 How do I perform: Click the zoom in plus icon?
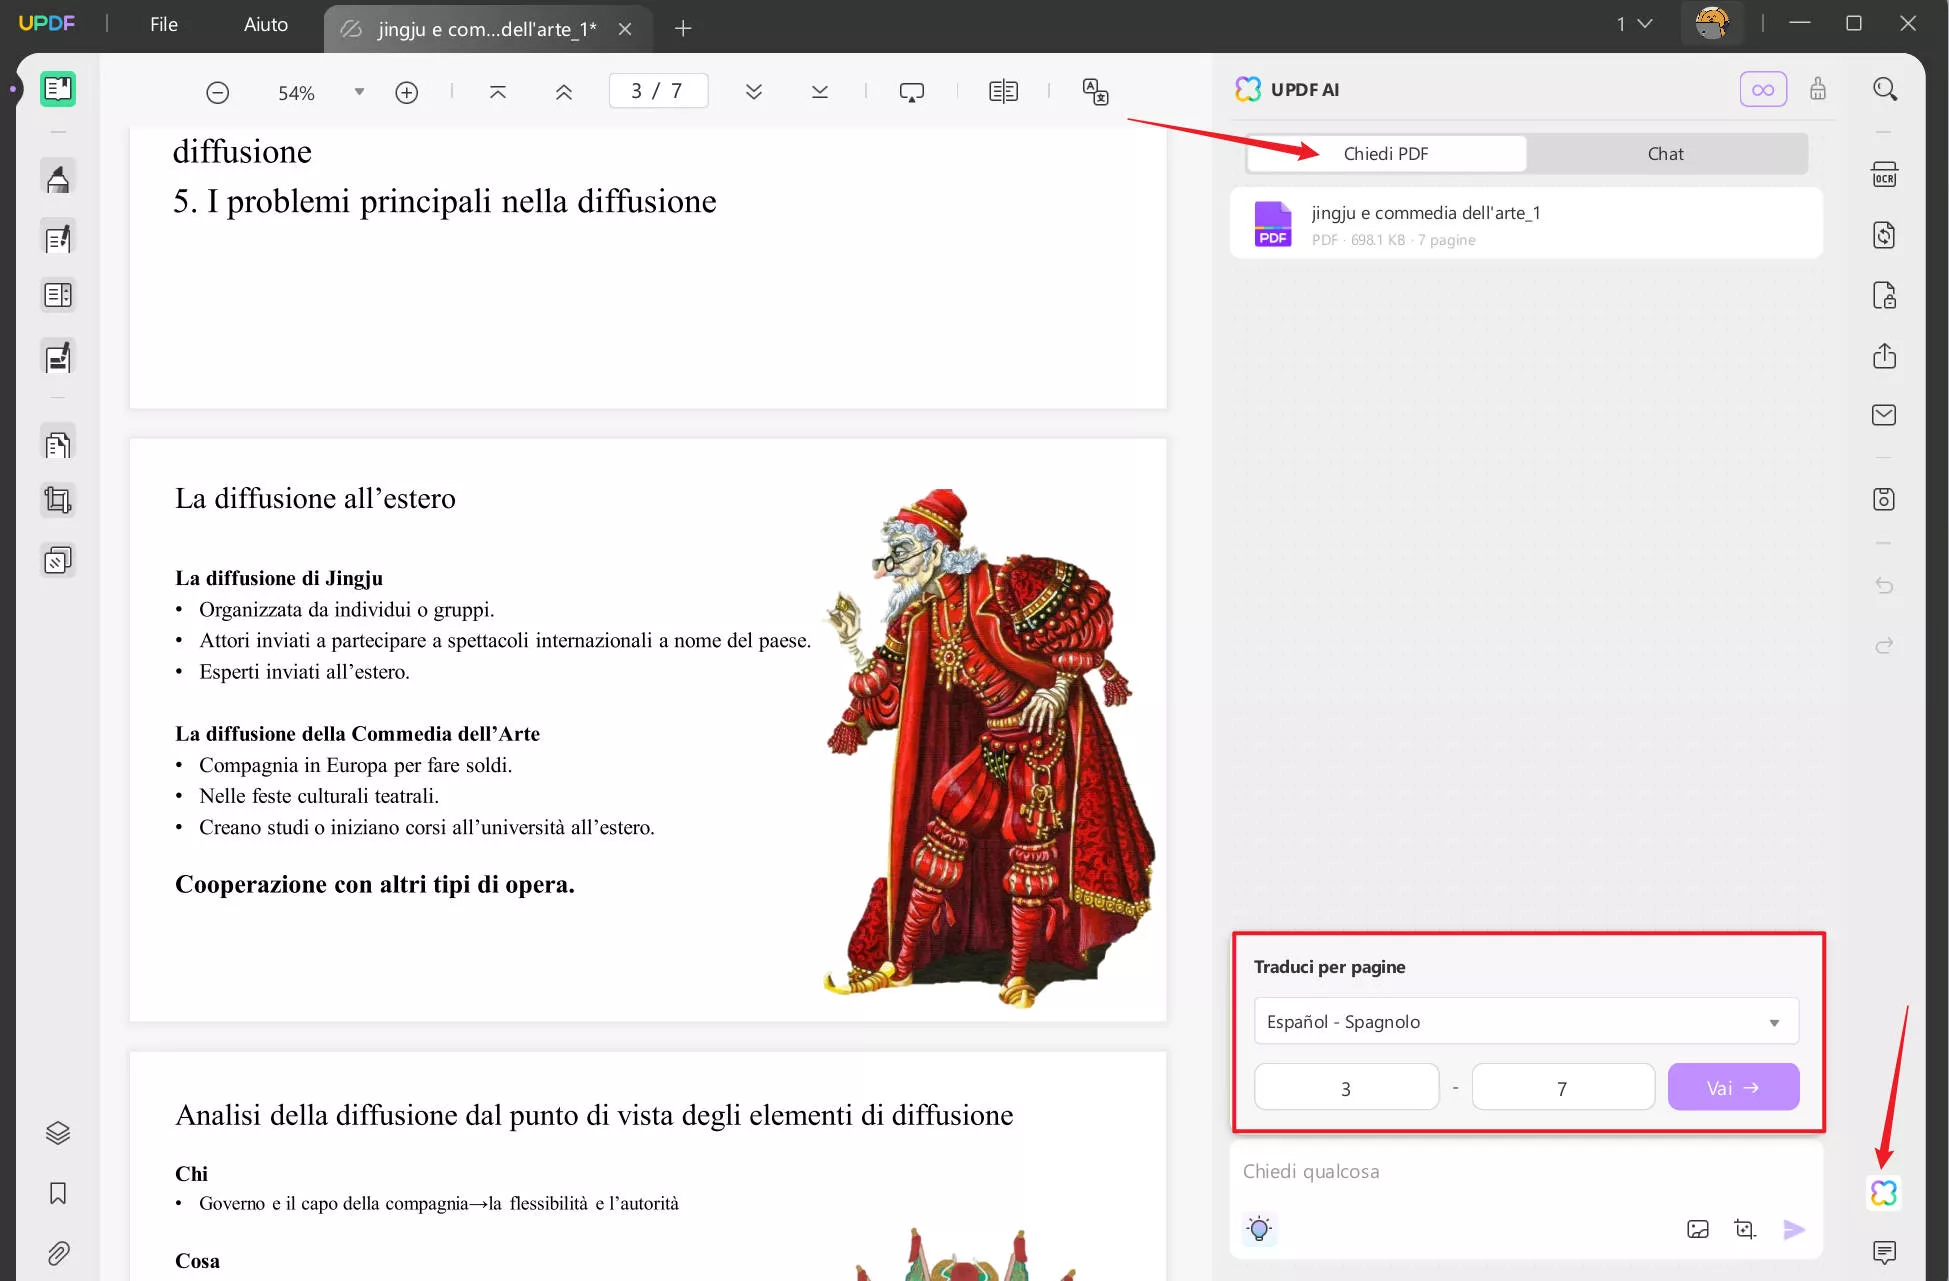coord(406,93)
